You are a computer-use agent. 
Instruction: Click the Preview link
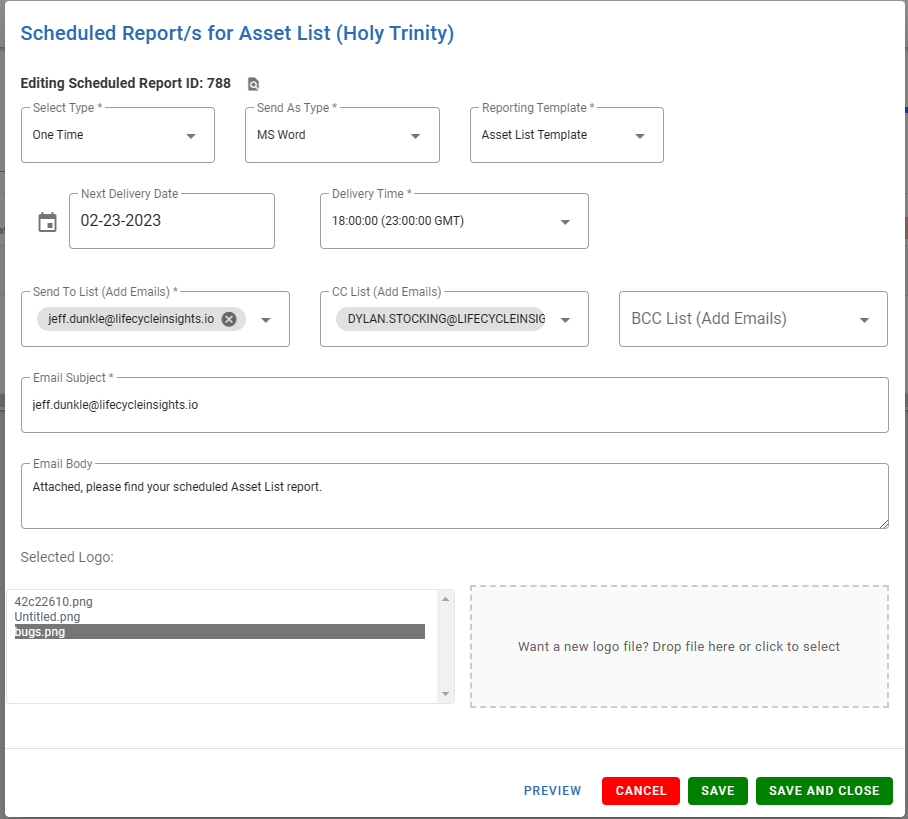552,791
